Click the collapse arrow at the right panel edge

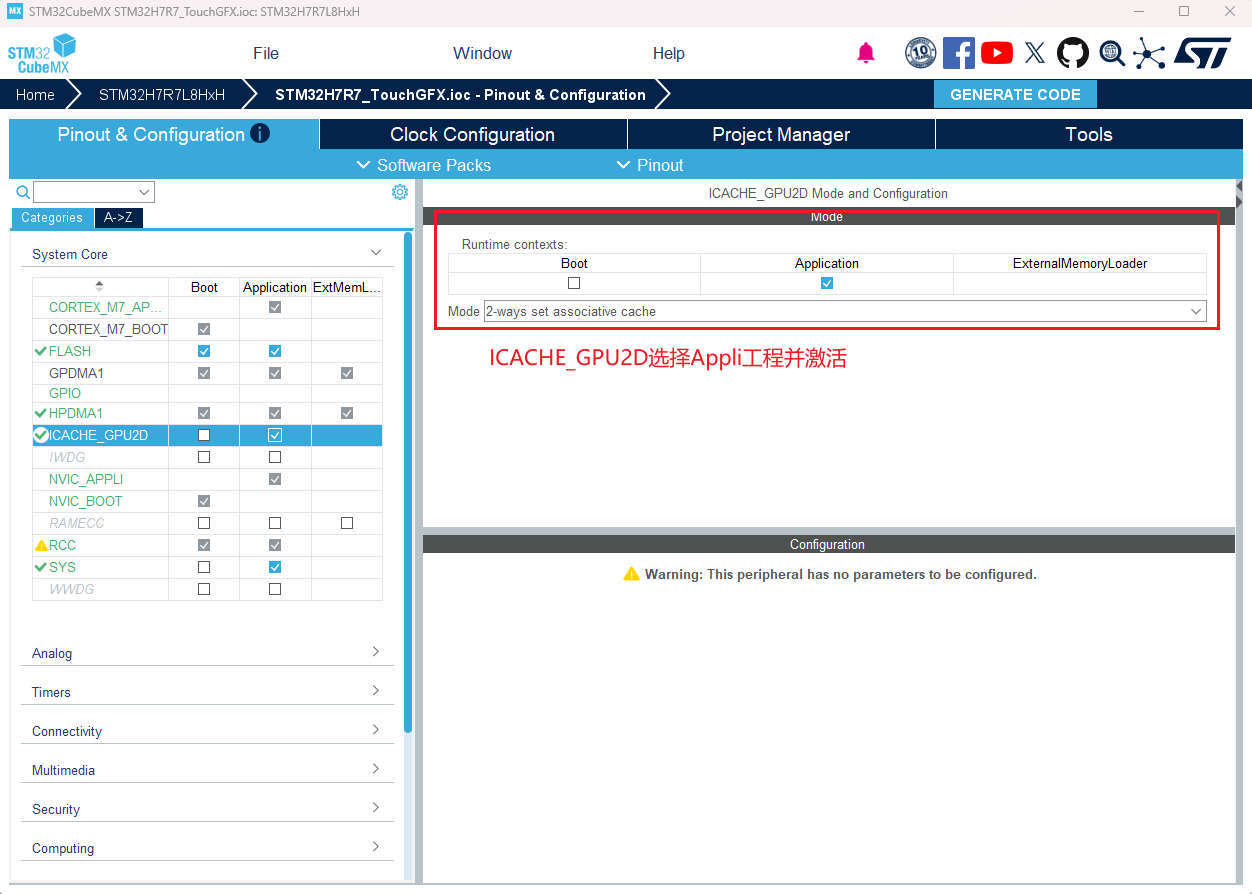coord(1240,187)
